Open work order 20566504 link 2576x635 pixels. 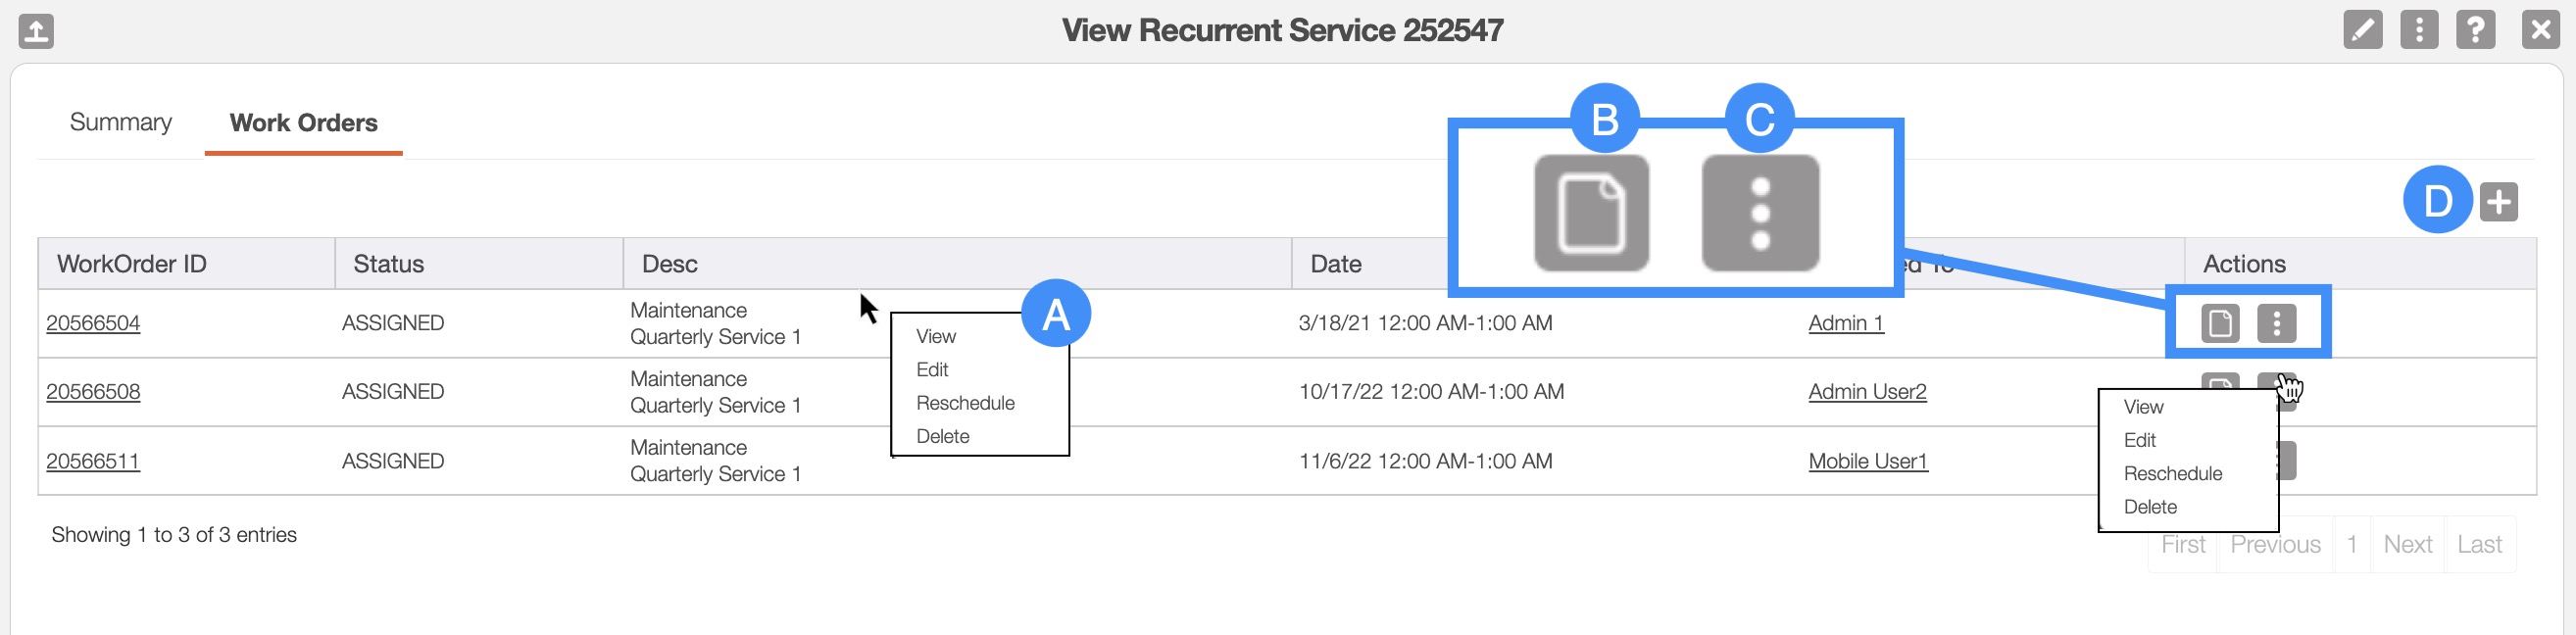(93, 324)
